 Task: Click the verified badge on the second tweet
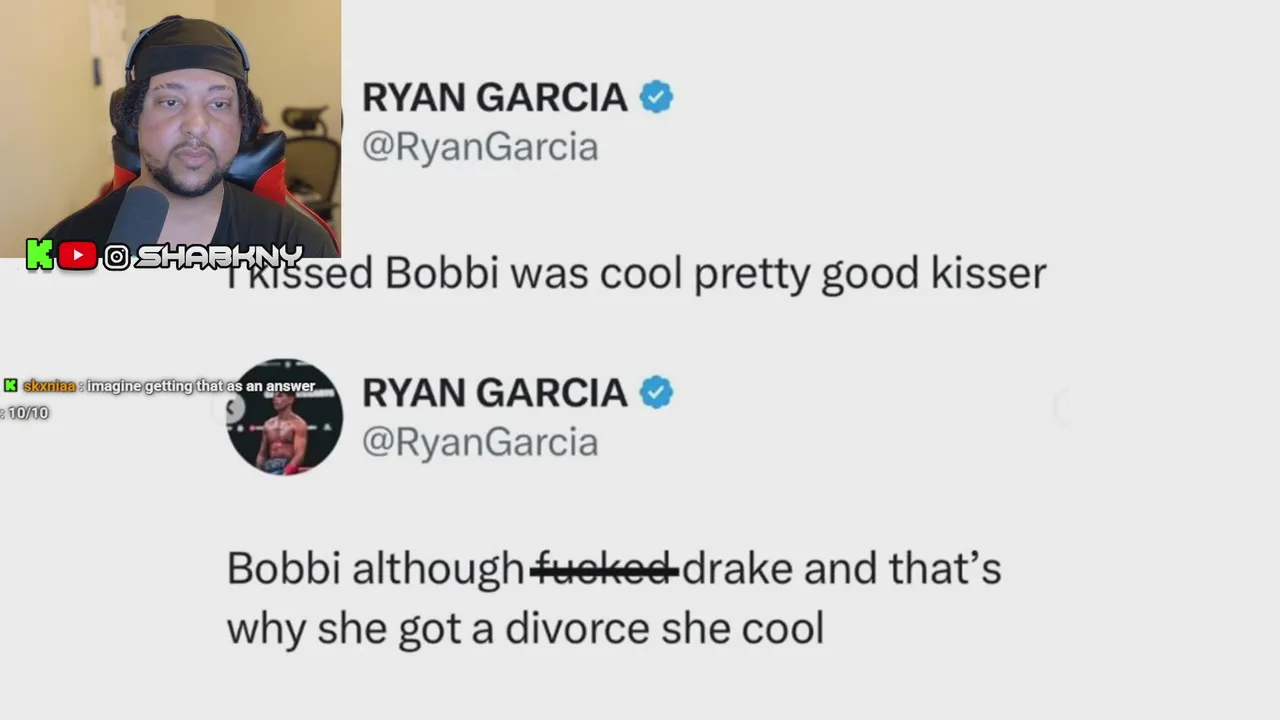(x=656, y=392)
